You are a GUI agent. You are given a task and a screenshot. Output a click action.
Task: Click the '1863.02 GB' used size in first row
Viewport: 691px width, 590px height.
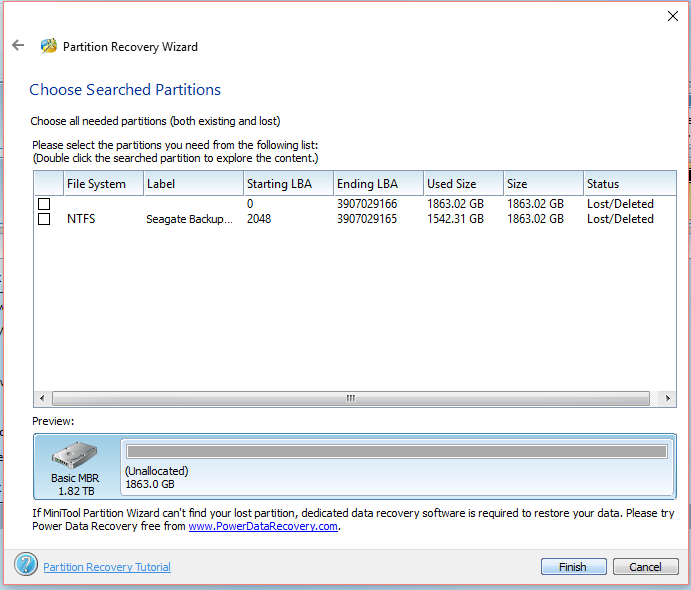click(455, 204)
